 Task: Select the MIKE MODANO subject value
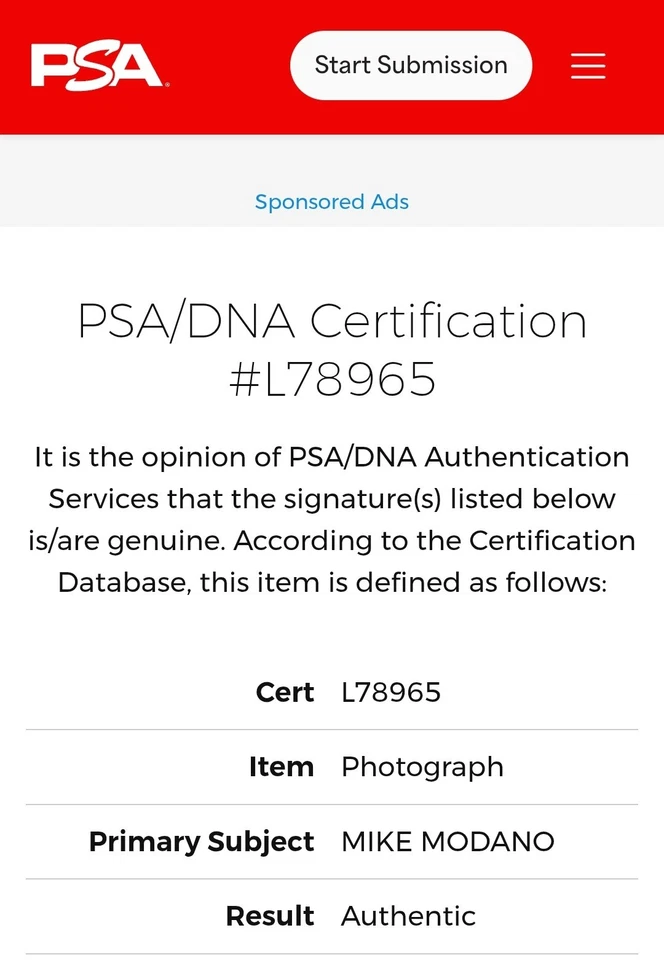(448, 842)
